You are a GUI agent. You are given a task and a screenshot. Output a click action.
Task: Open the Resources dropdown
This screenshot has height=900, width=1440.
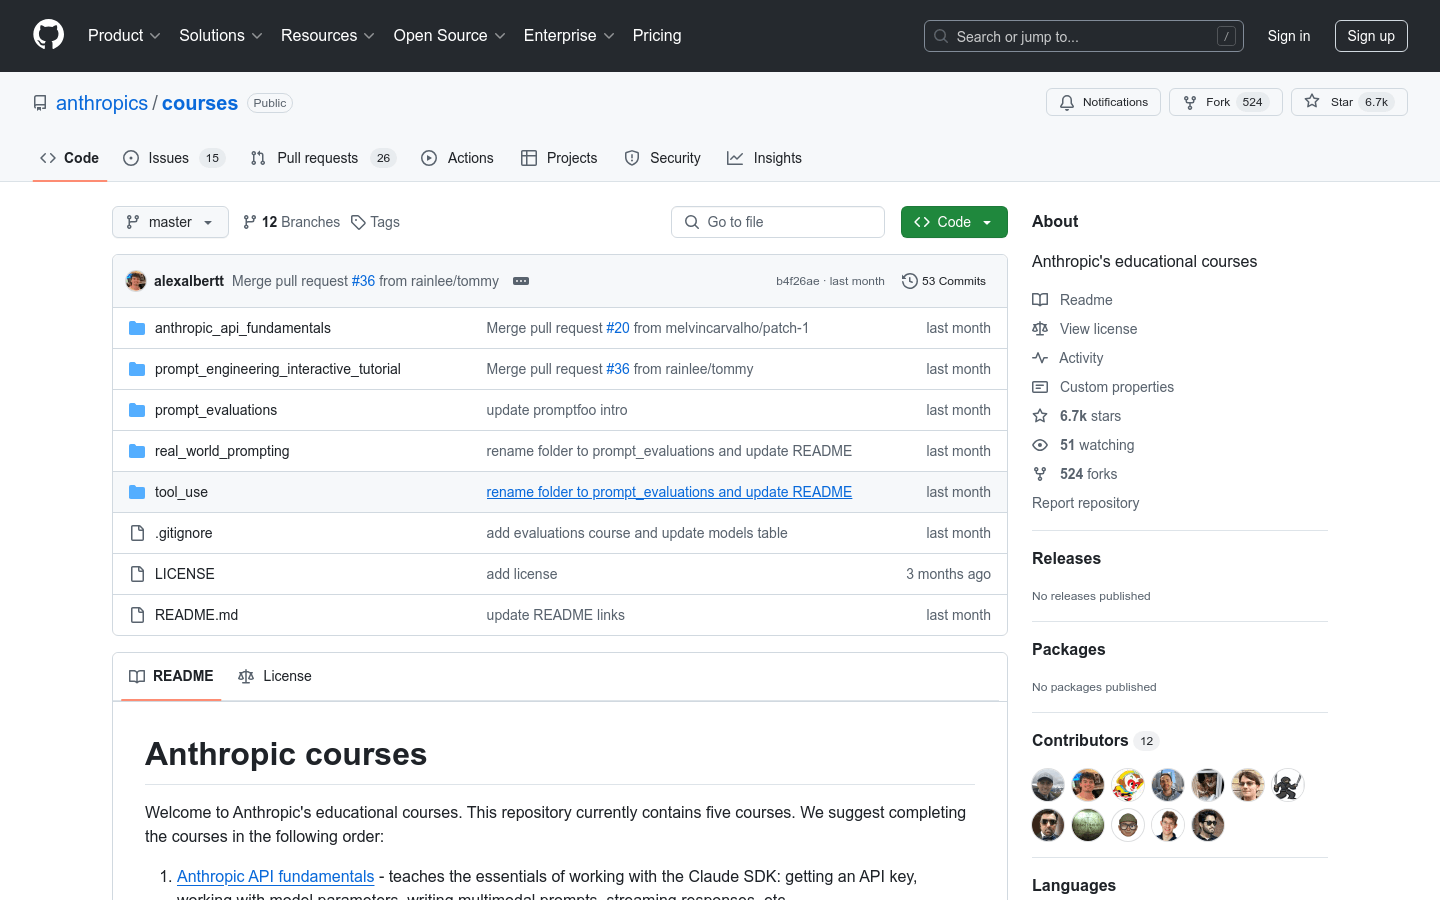pyautogui.click(x=328, y=35)
